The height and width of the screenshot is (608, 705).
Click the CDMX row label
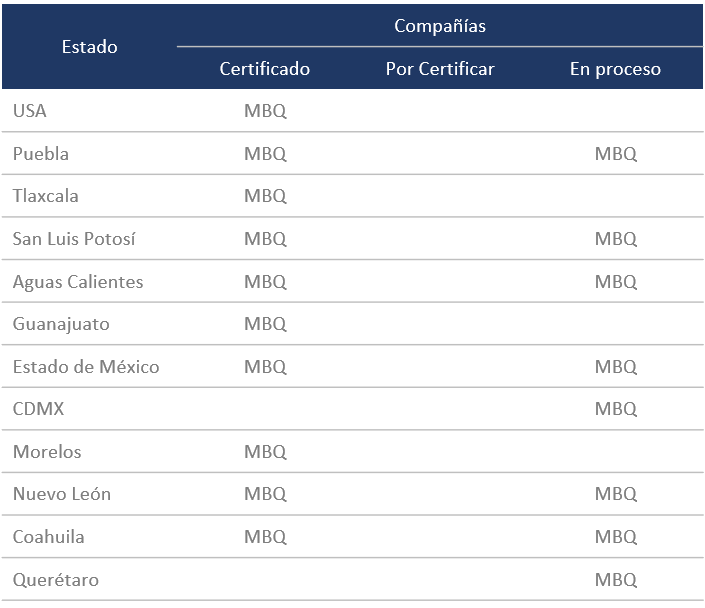click(x=38, y=409)
